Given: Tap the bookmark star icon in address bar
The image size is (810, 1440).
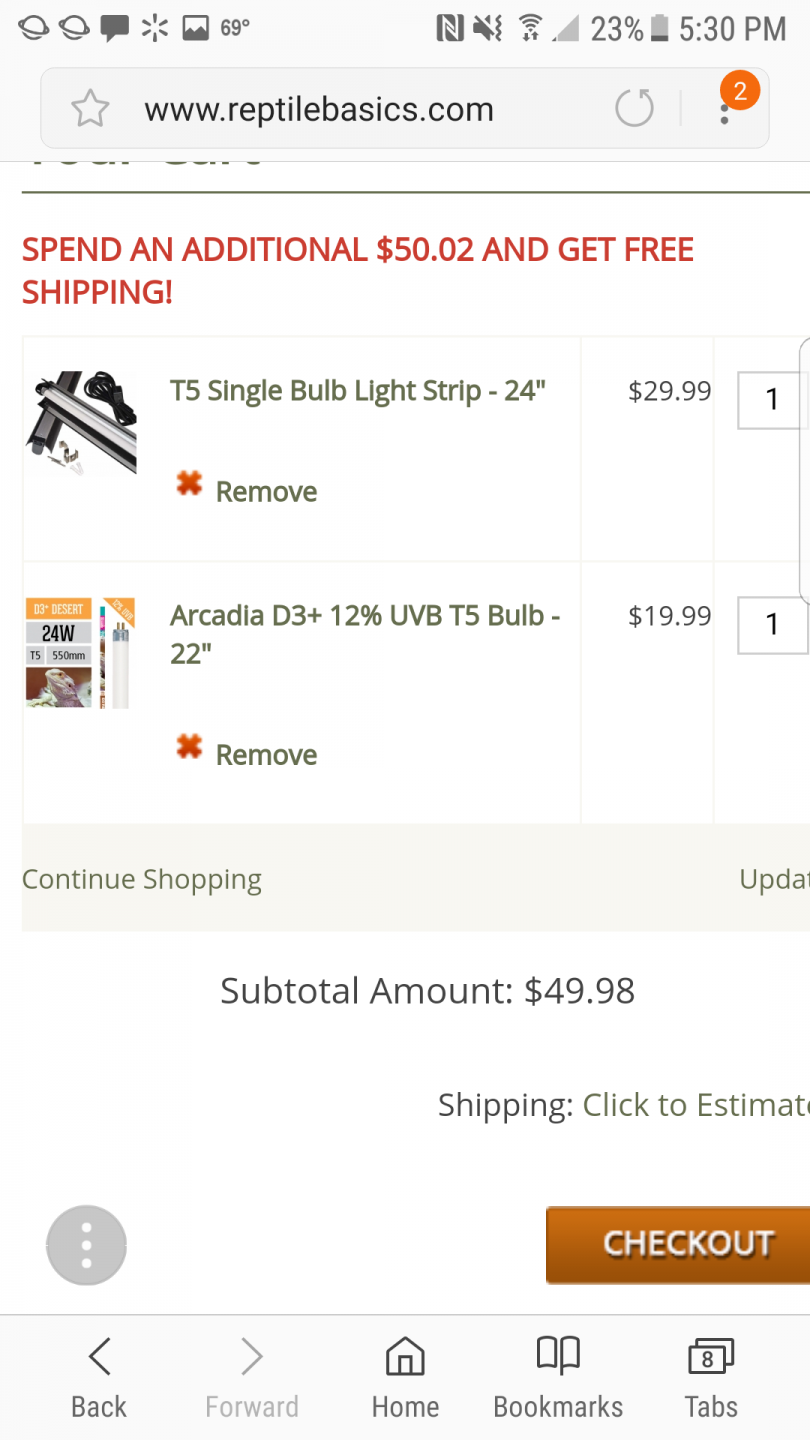Looking at the screenshot, I should click(90, 108).
